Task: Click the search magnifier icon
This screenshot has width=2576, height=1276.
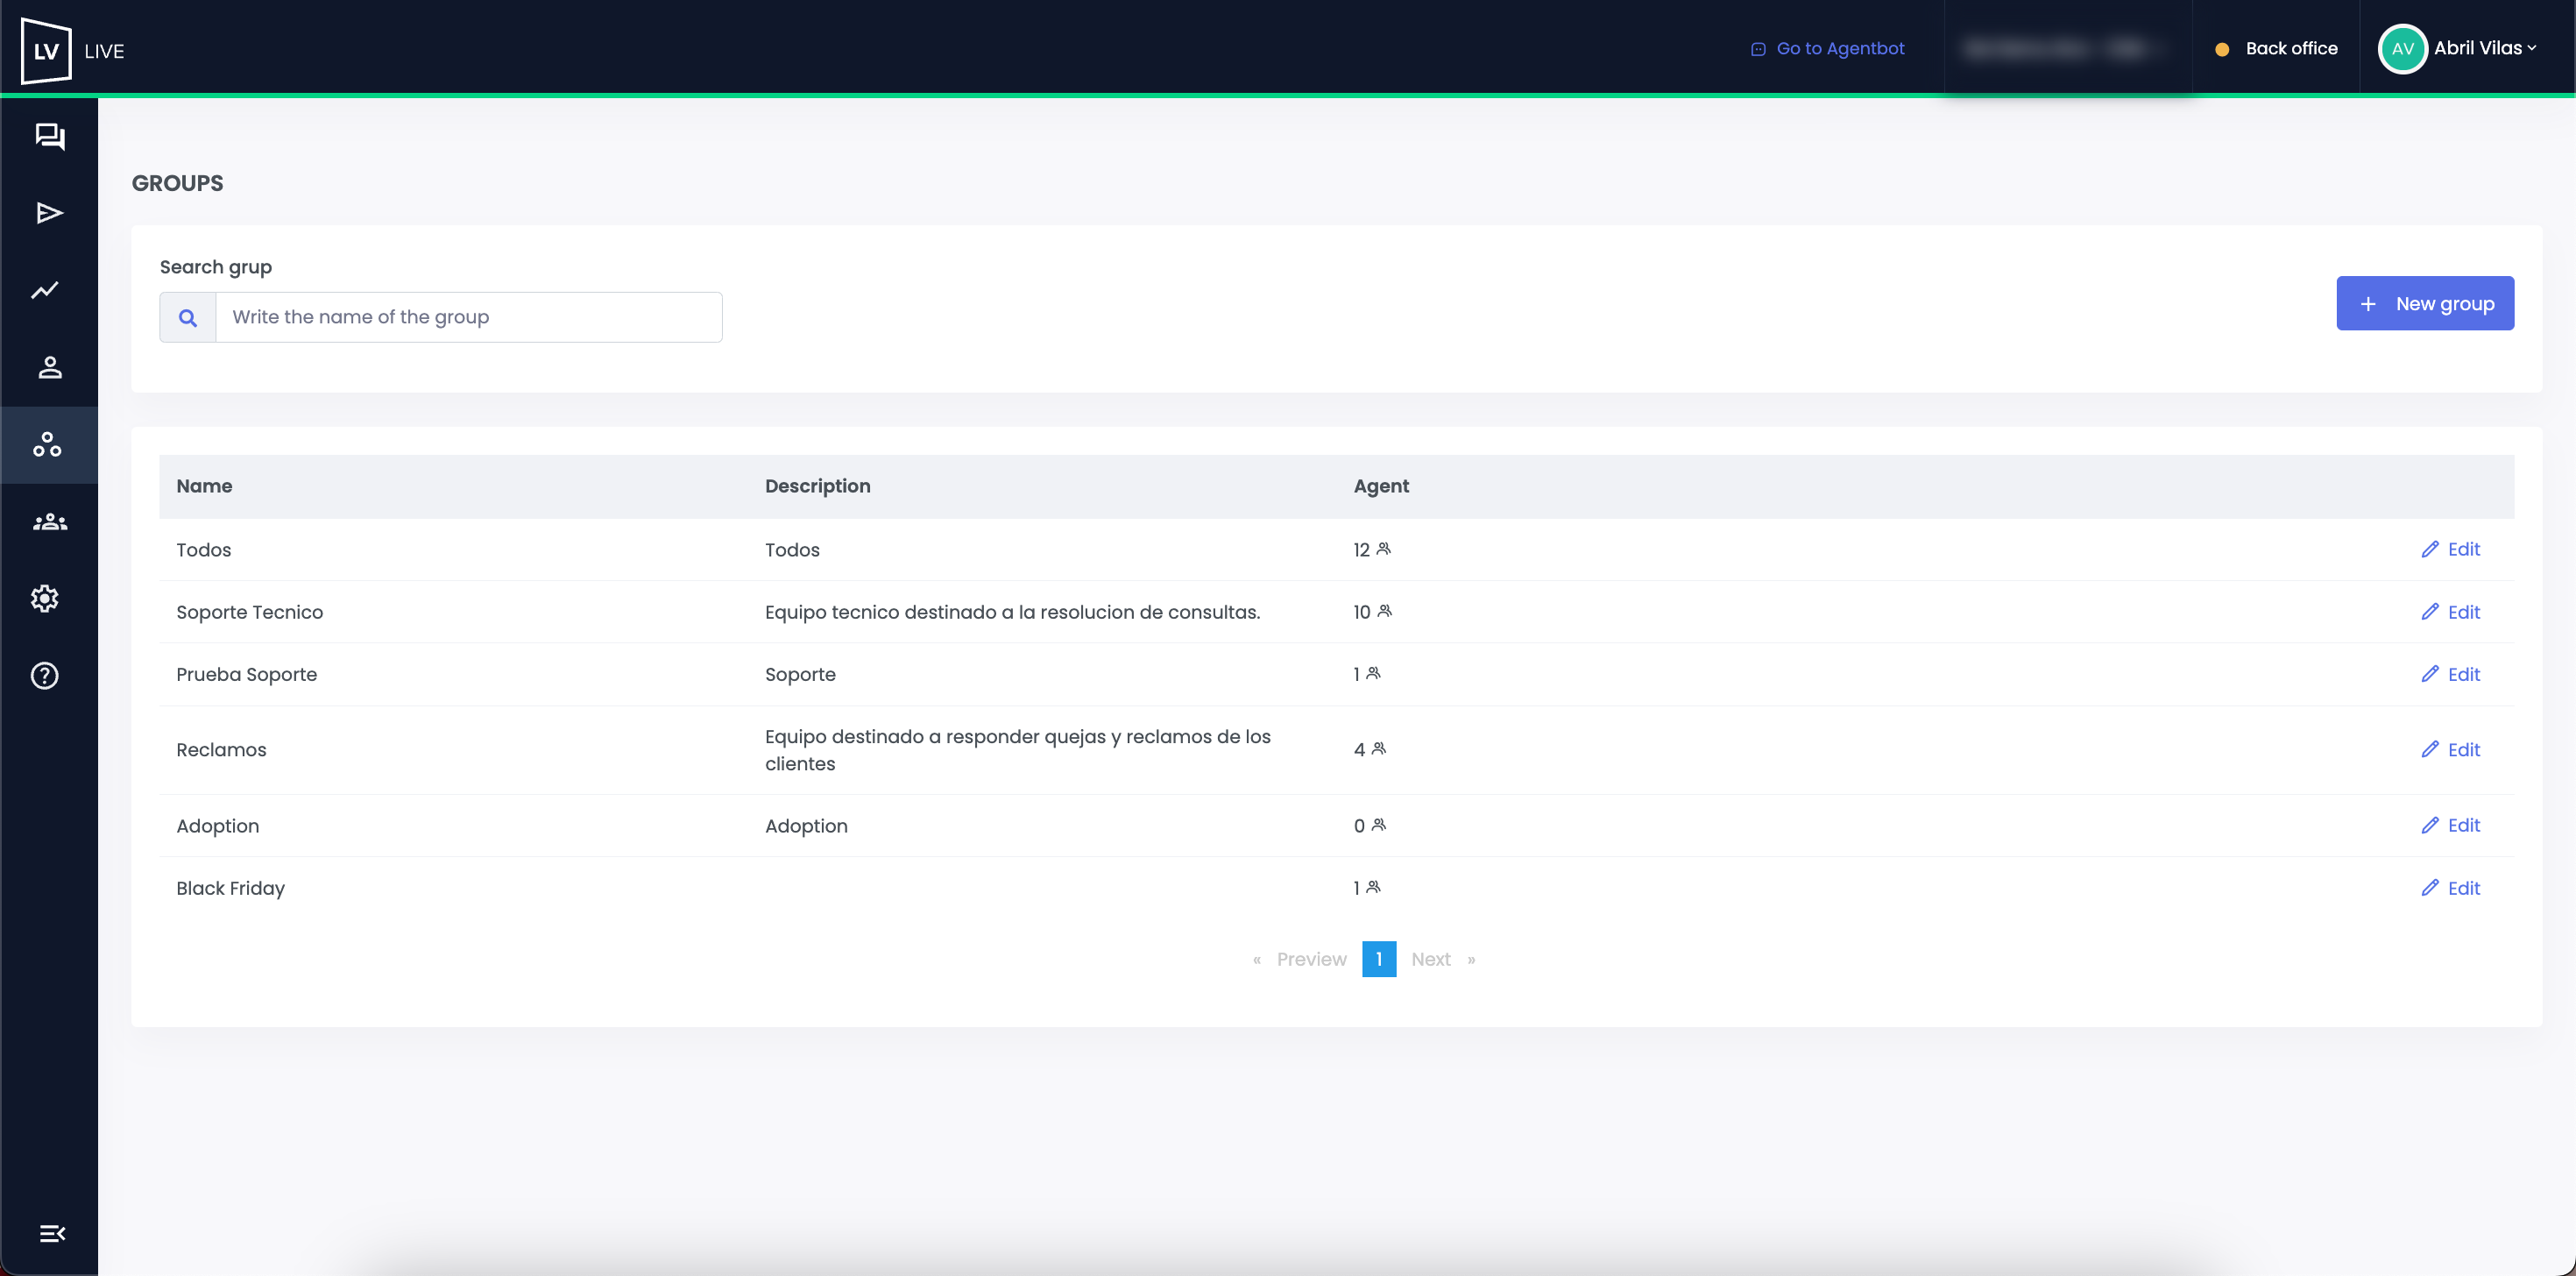Action: pyautogui.click(x=187, y=317)
